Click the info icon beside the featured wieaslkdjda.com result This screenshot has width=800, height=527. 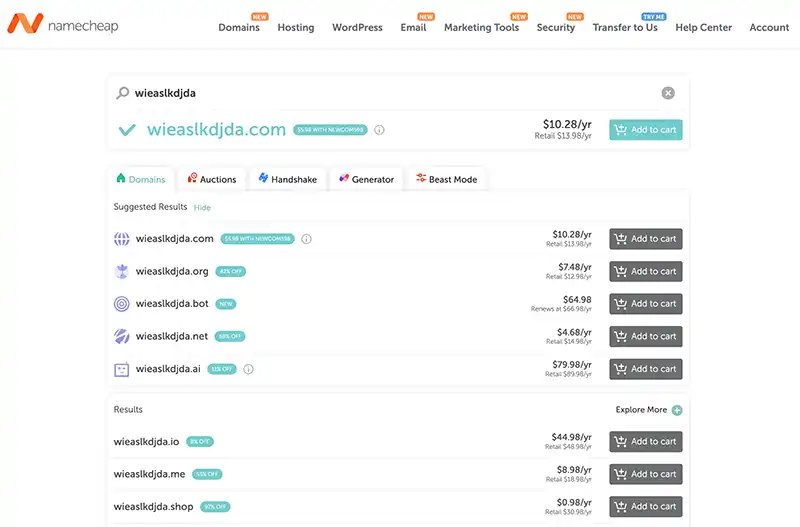[x=379, y=130]
